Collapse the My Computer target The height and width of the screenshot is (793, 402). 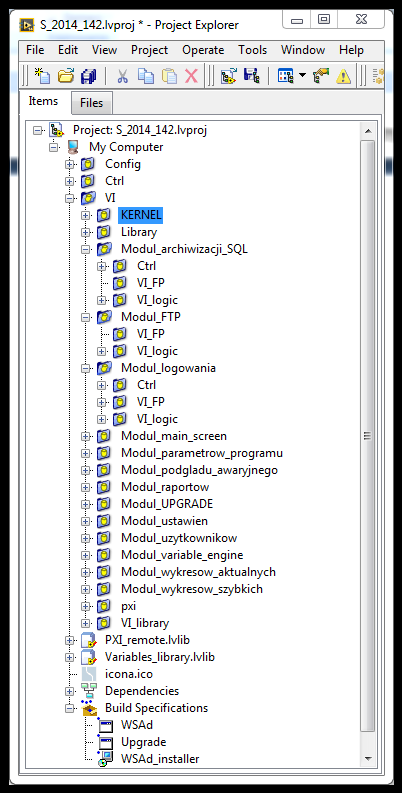point(53,147)
